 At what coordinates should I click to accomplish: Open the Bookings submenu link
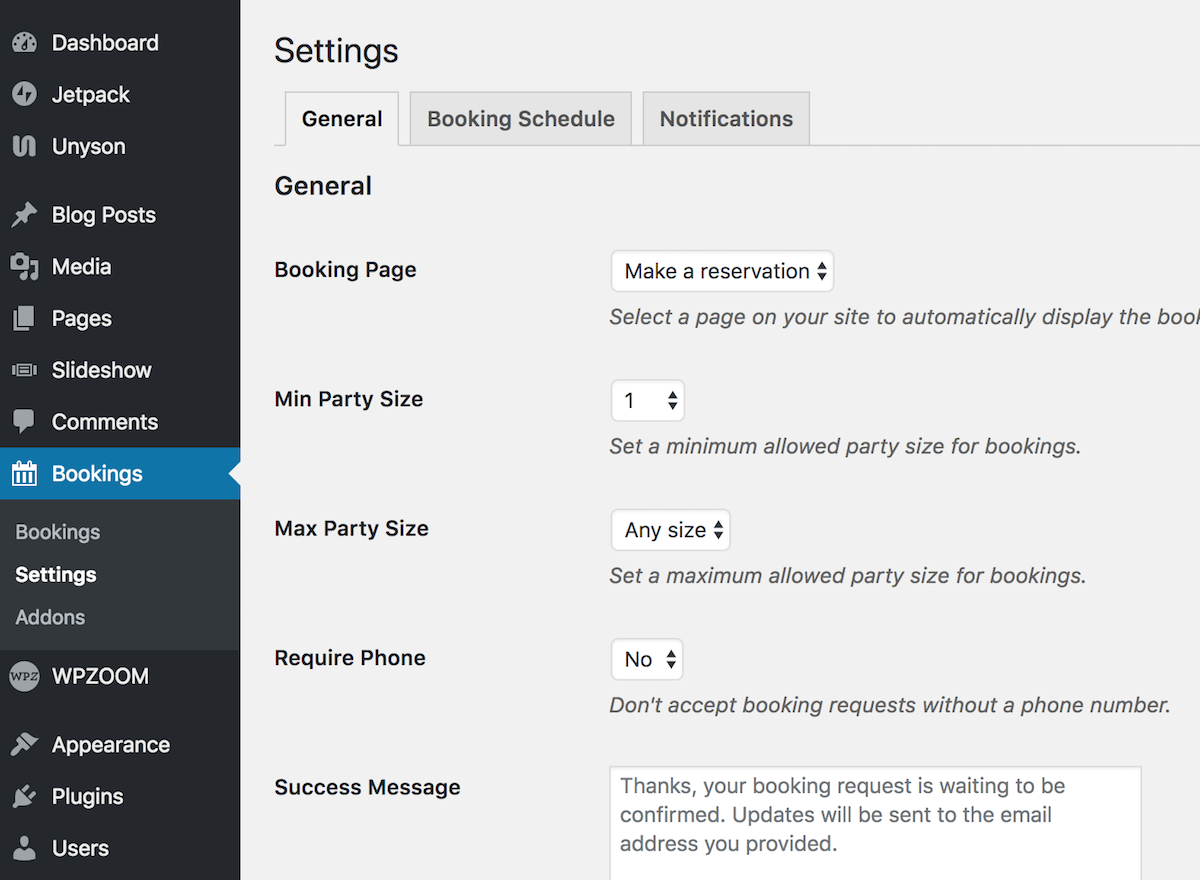(58, 532)
